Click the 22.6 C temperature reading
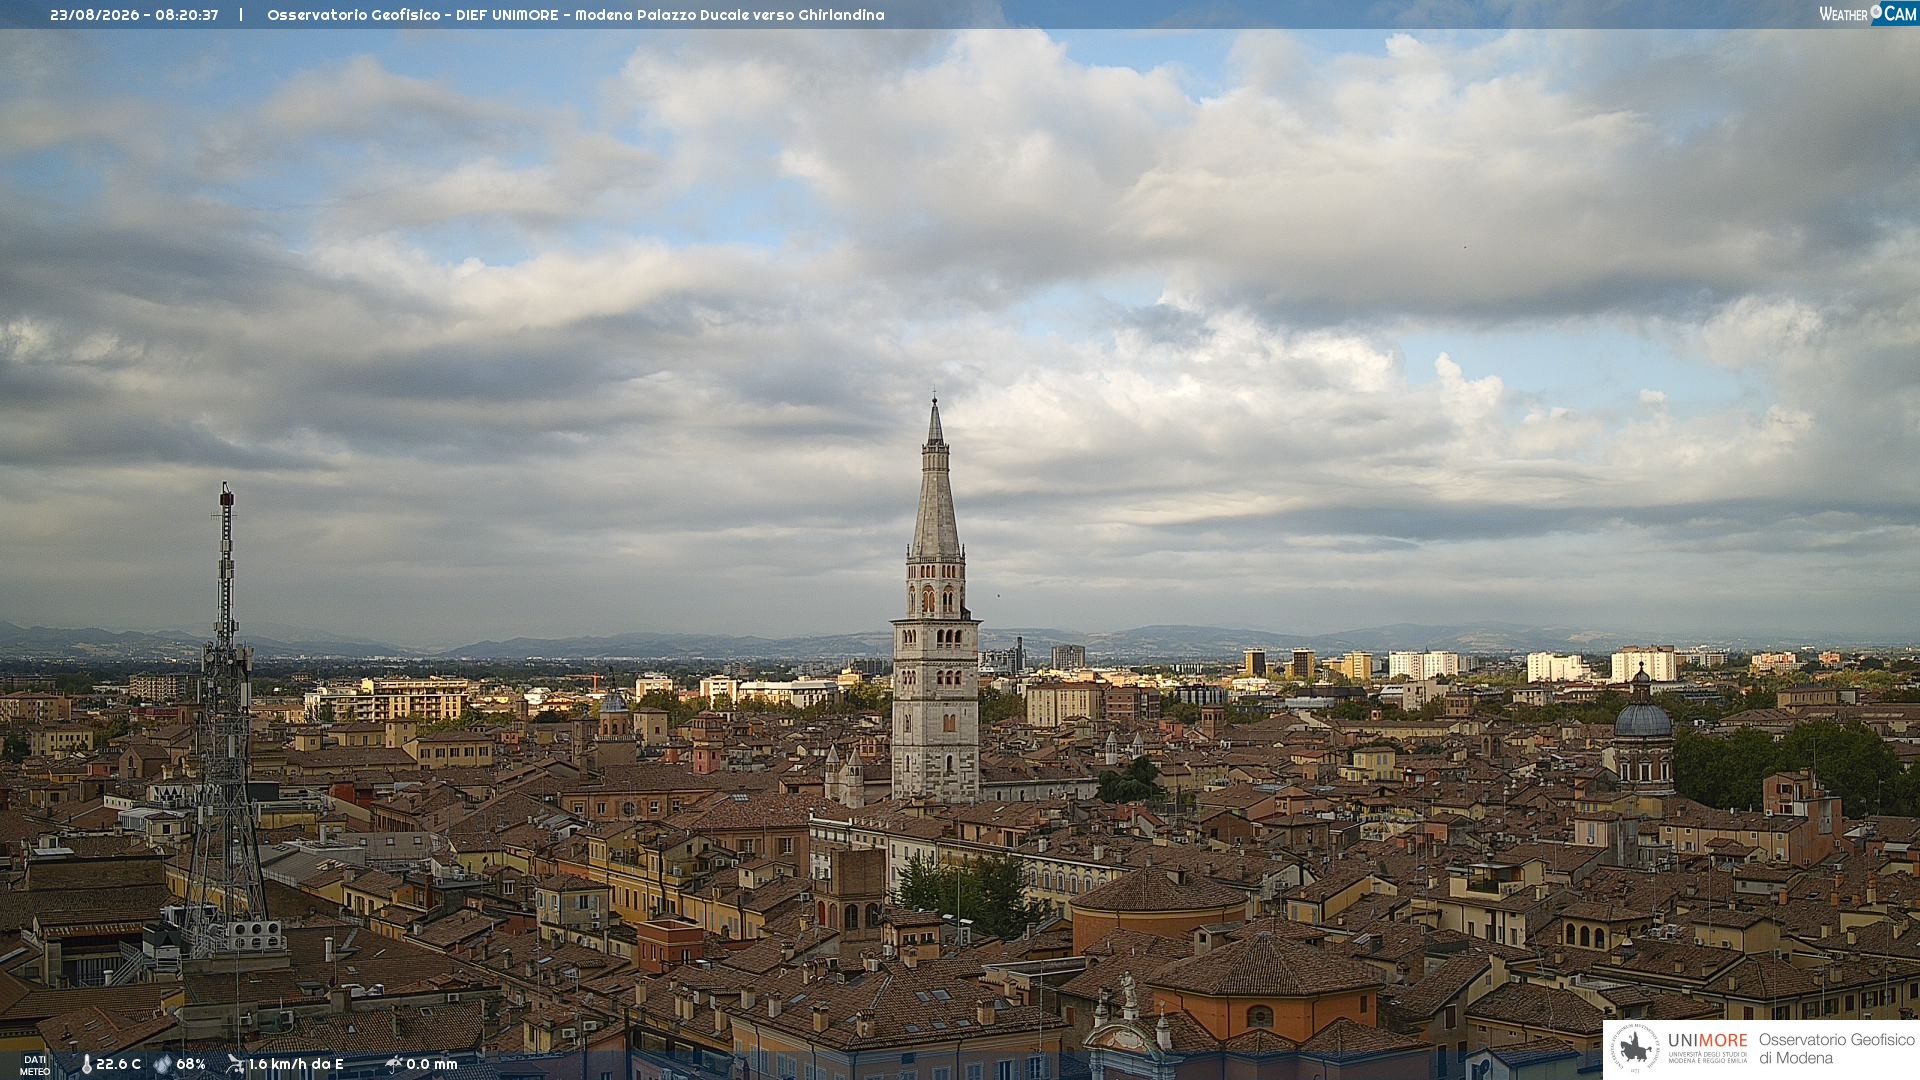Viewport: 1920px width, 1080px height. point(118,1064)
